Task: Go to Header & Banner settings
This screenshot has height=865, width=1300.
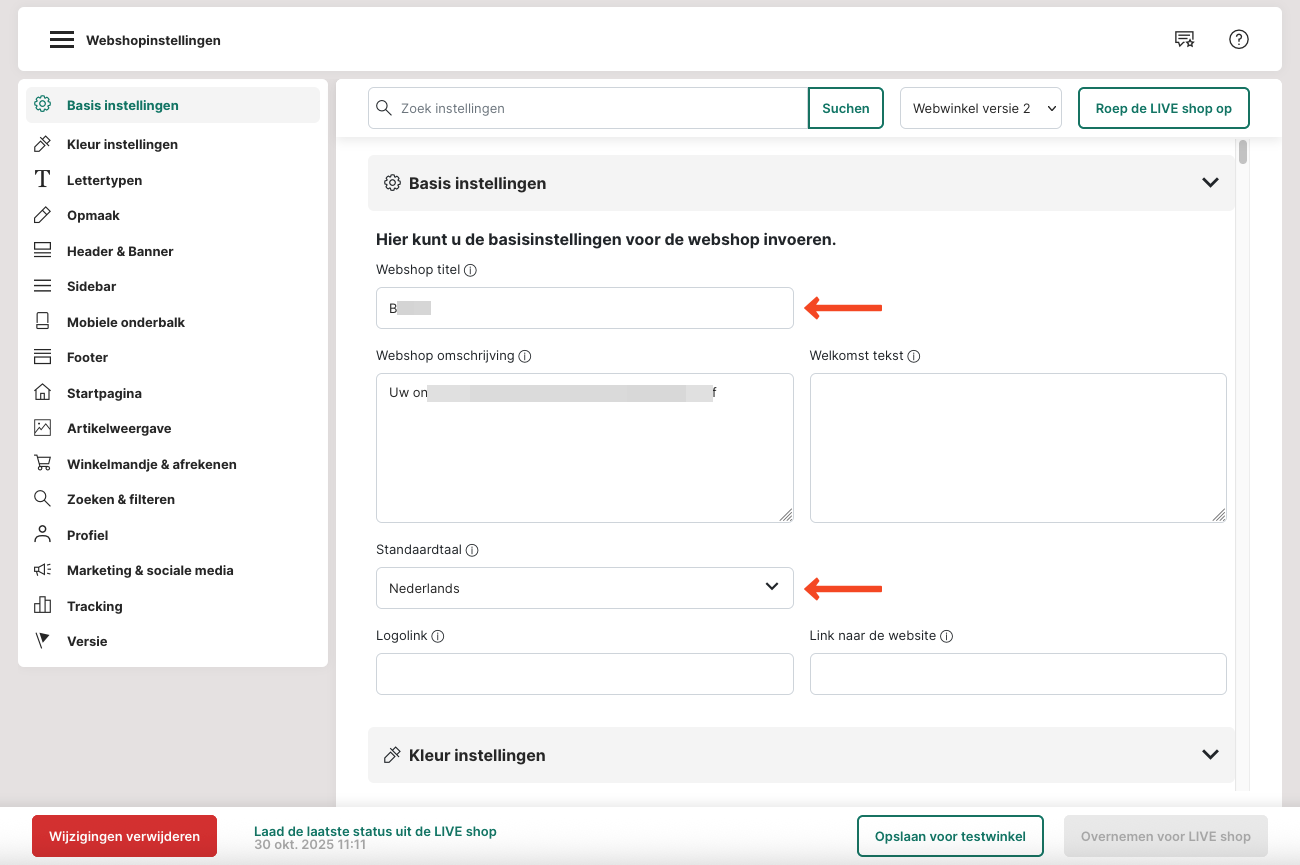Action: tap(120, 251)
